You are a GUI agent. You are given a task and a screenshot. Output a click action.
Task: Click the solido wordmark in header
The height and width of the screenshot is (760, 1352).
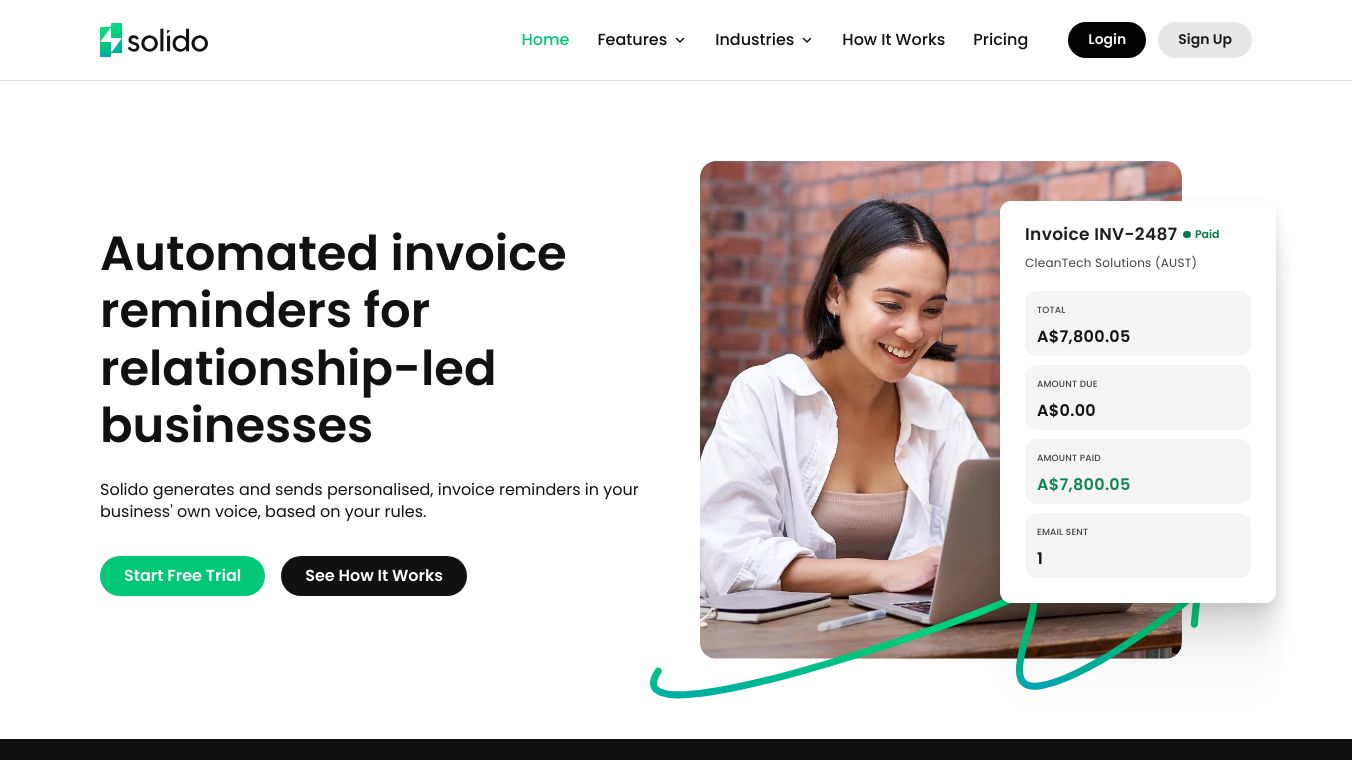[168, 41]
